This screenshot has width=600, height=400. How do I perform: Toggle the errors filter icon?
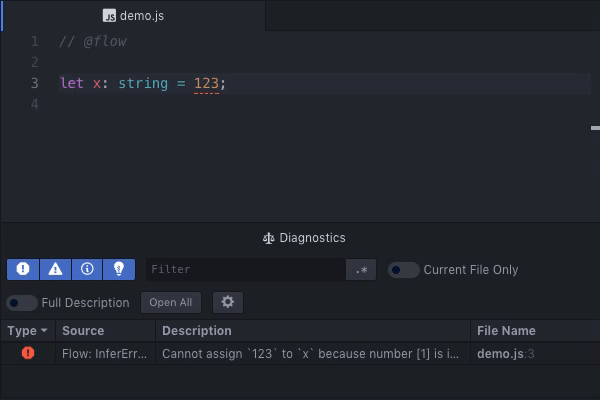[23, 269]
